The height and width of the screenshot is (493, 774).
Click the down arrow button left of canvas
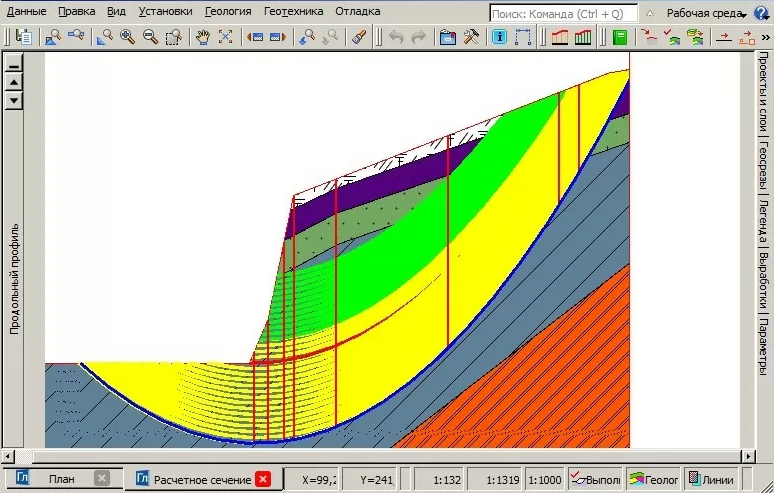click(14, 101)
